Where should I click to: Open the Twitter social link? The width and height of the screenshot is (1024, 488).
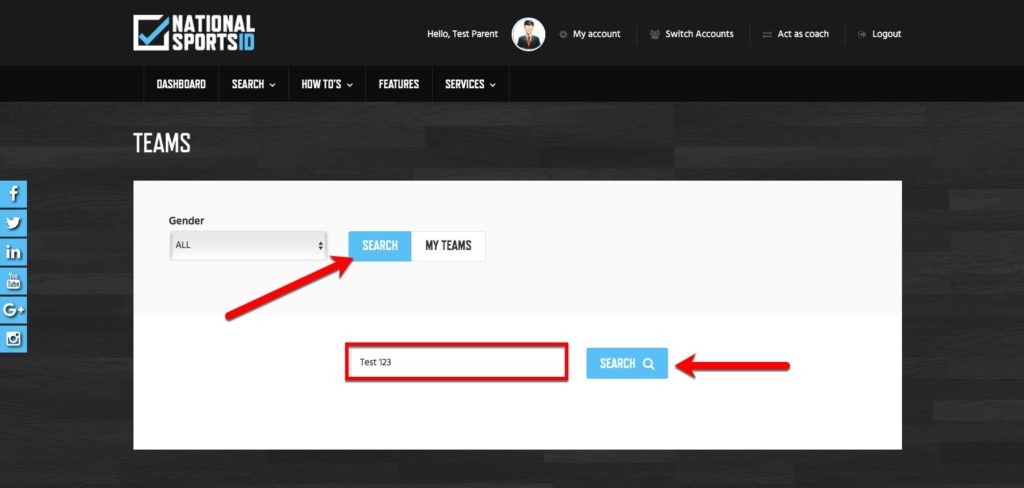13,223
